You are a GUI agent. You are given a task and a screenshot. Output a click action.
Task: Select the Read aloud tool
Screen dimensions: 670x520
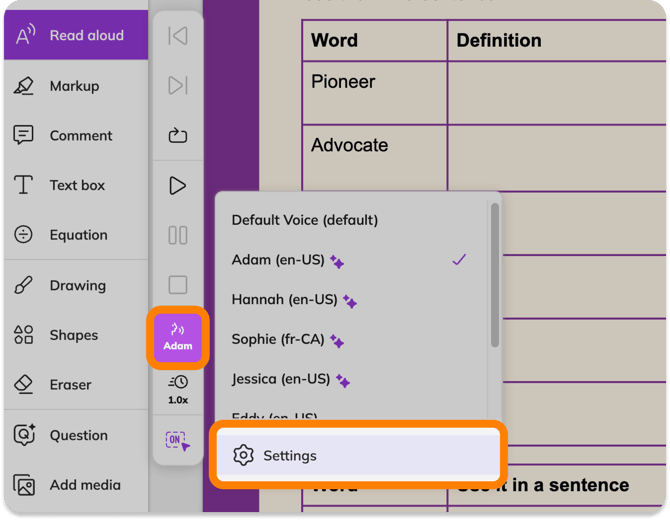point(76,35)
